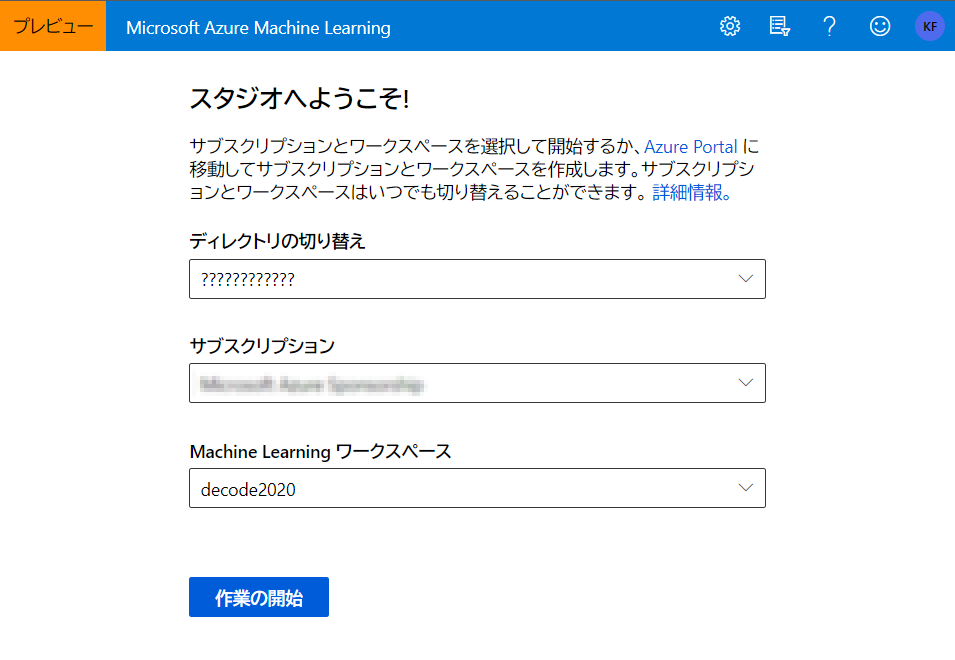Expand the ディレクトリの切り替え dropdown chevron
The height and width of the screenshot is (660, 955).
(745, 279)
